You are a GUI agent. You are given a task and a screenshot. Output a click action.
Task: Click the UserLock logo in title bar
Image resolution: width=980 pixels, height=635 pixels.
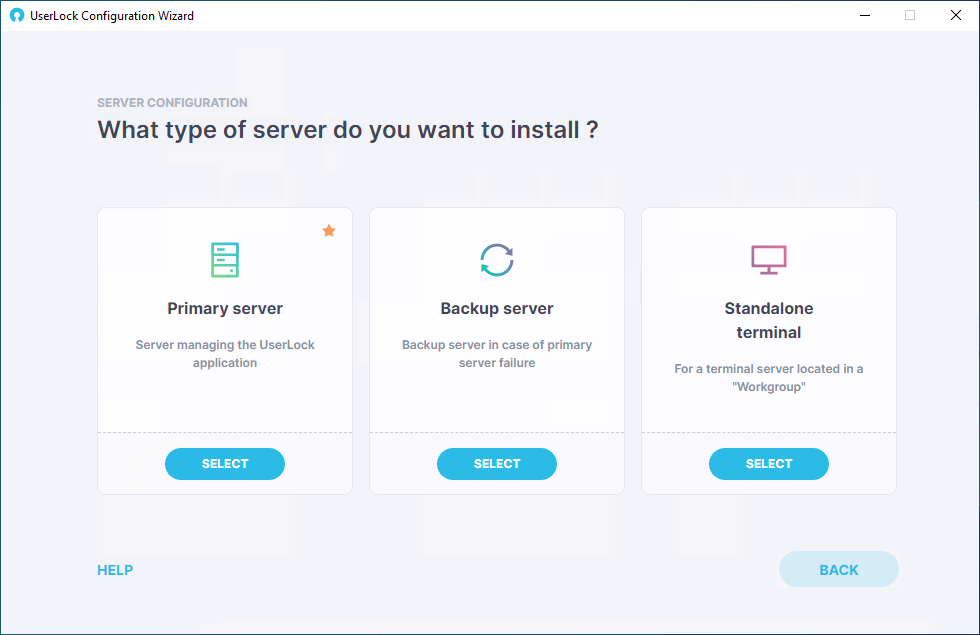click(x=17, y=16)
